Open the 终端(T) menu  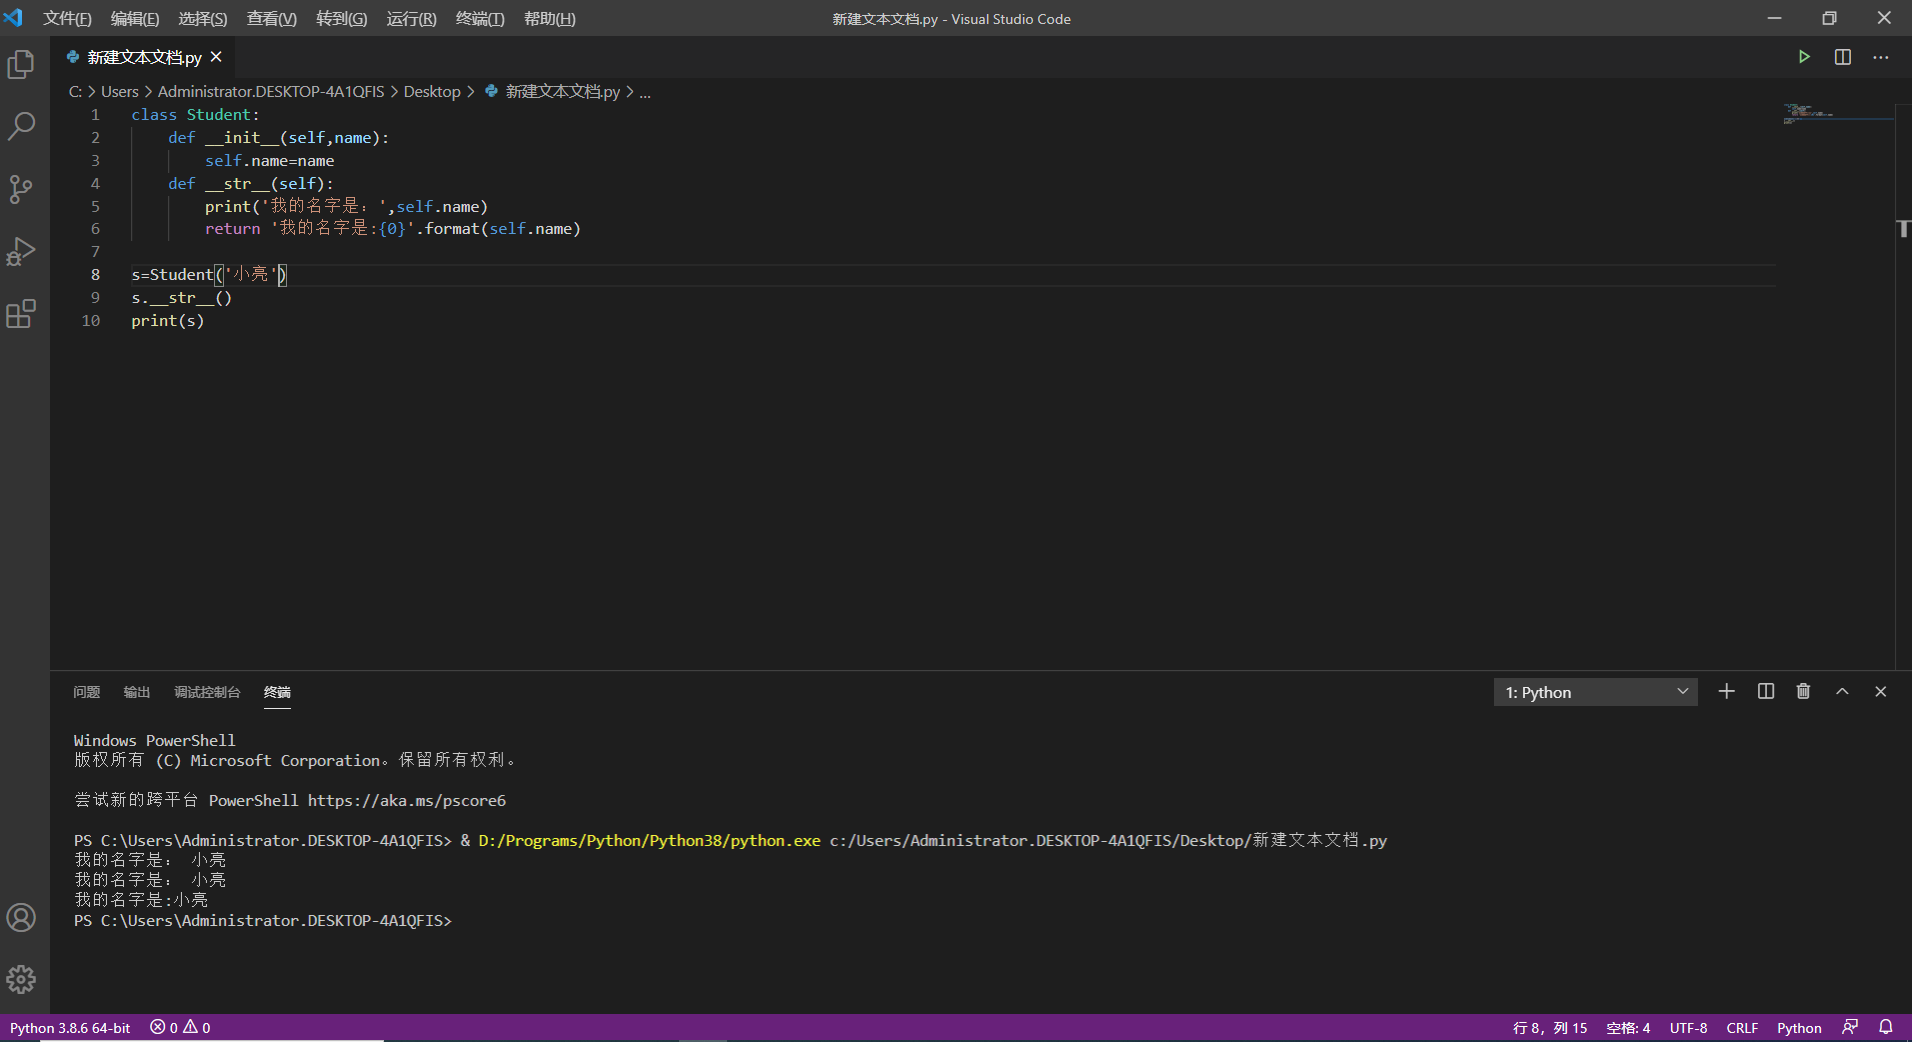[x=480, y=19]
